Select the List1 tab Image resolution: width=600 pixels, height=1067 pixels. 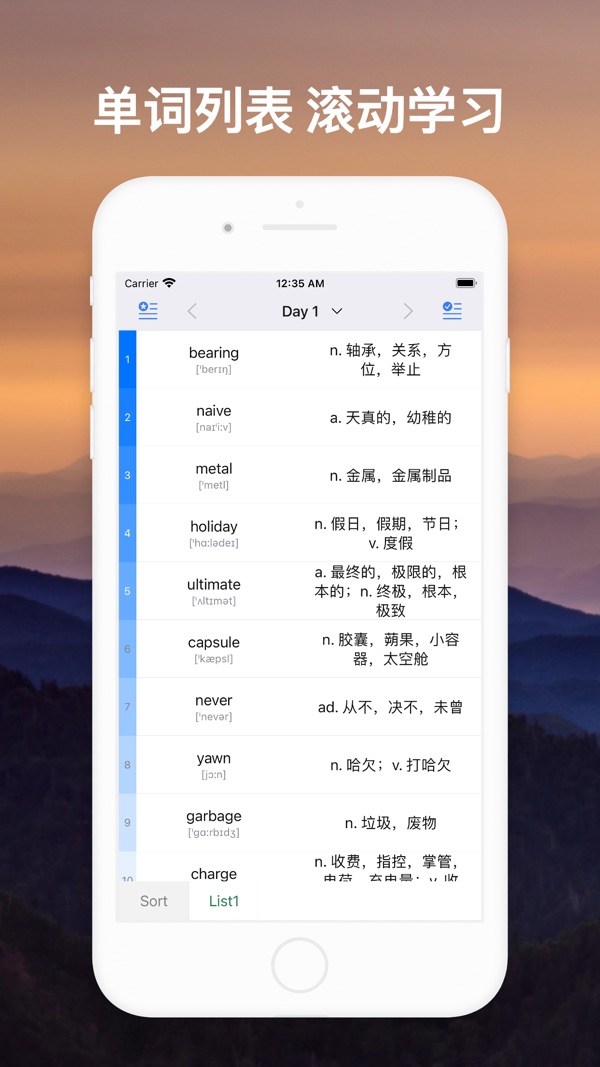coord(224,901)
